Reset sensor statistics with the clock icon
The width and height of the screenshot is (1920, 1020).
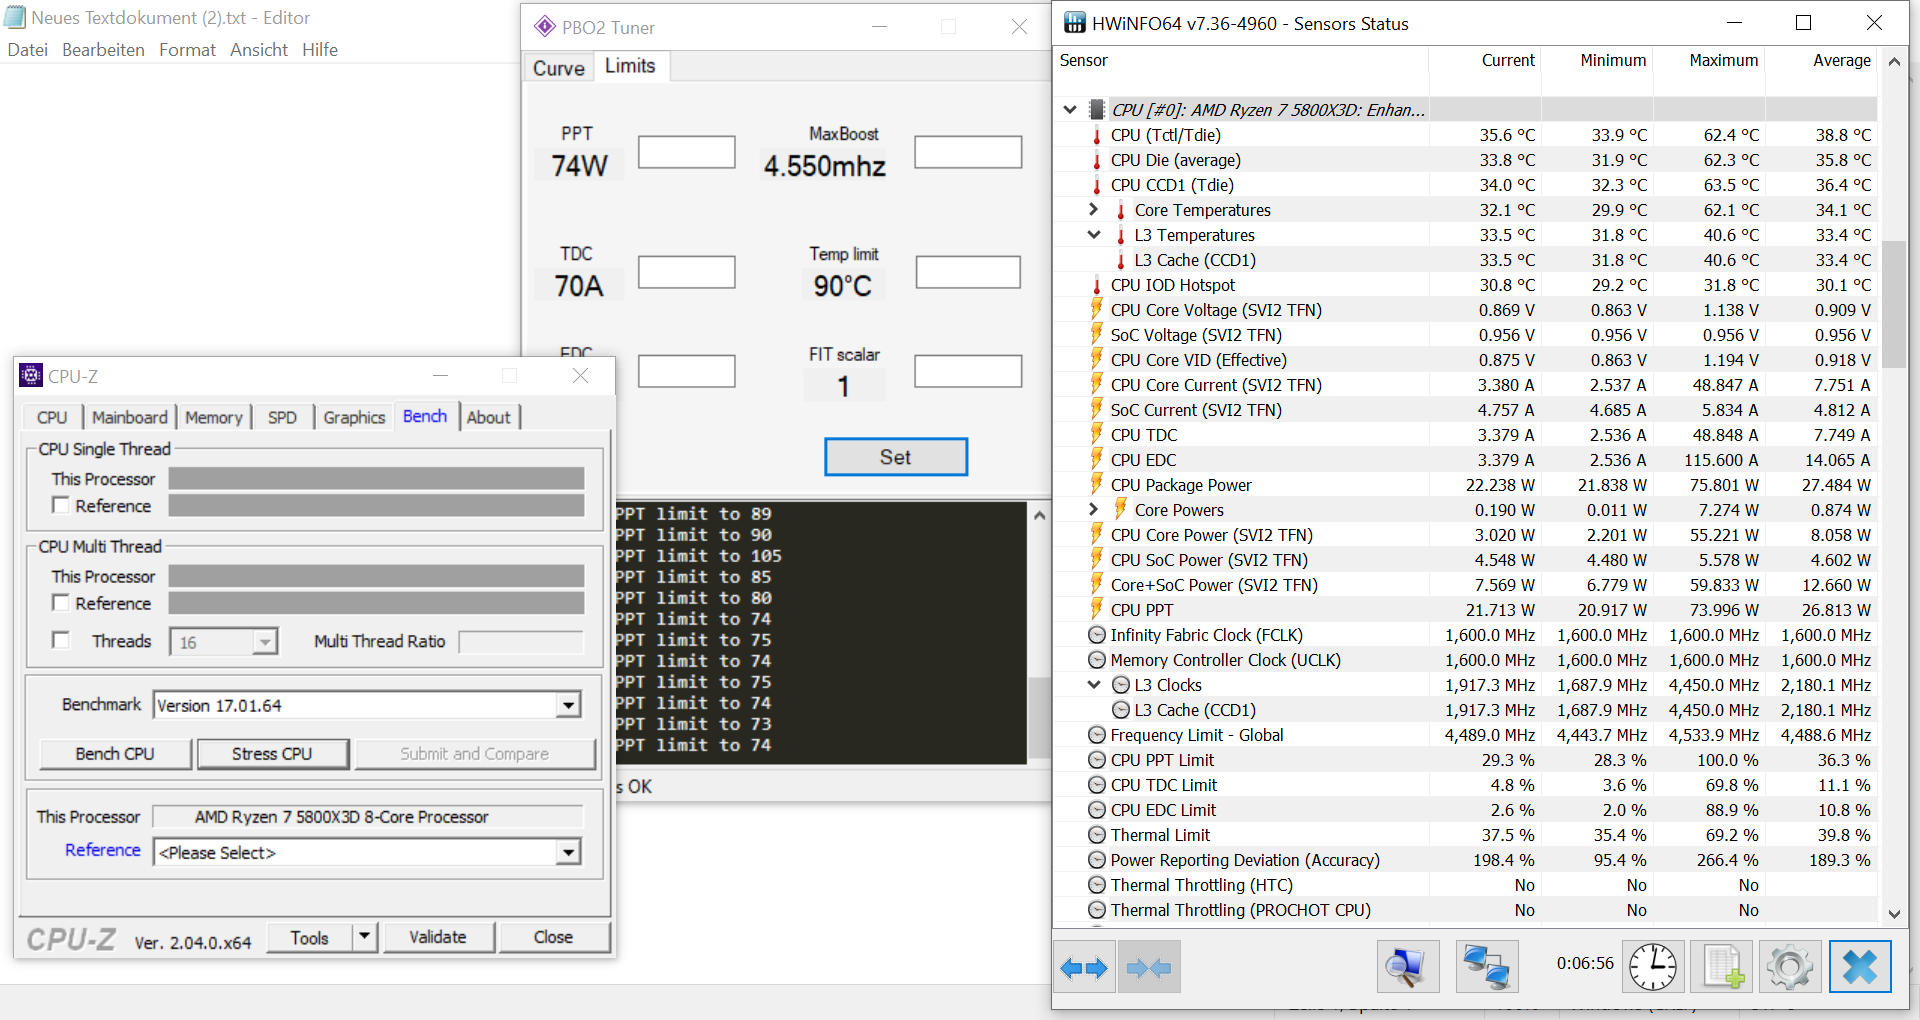click(x=1653, y=967)
